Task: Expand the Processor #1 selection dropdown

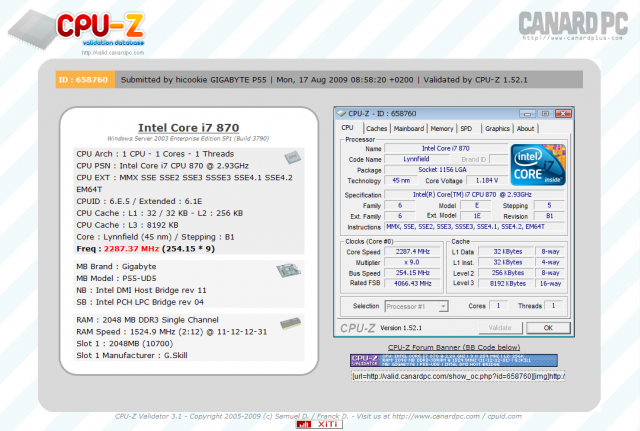Action: point(443,306)
